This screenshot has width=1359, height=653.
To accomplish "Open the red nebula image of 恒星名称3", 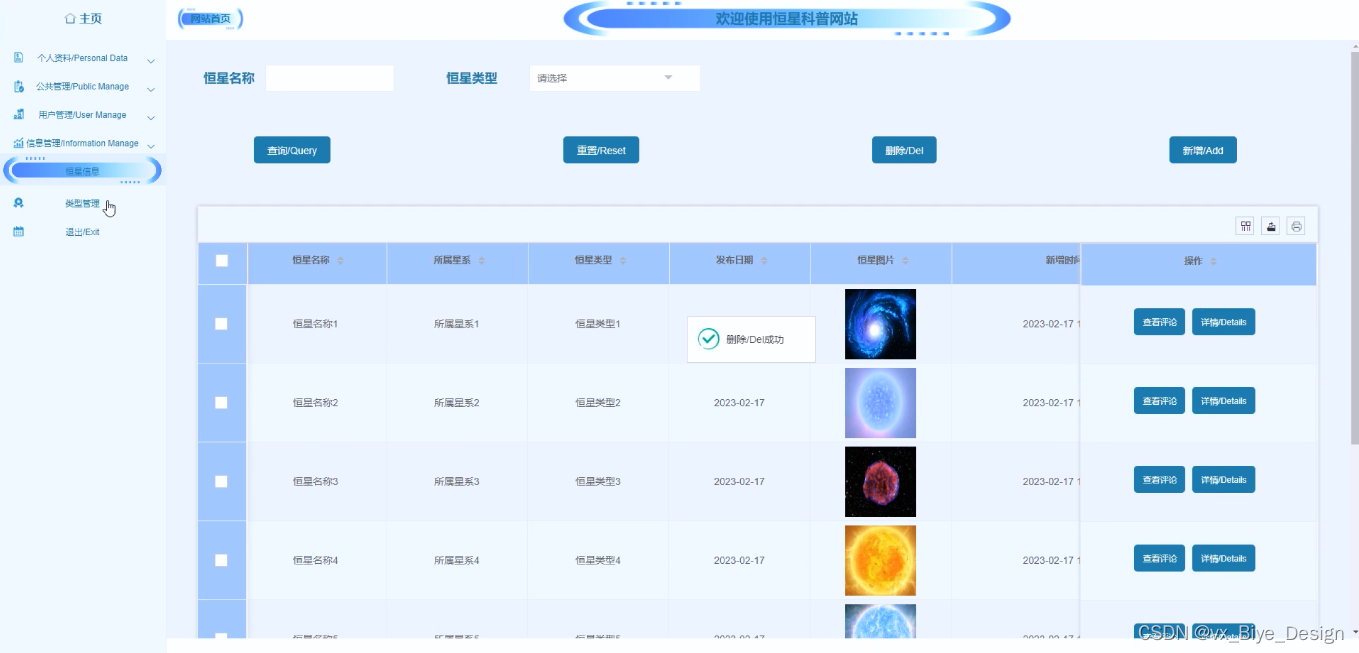I will pos(880,482).
